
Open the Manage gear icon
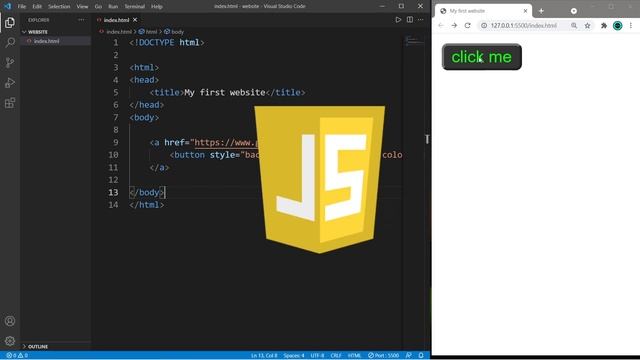coord(10,341)
